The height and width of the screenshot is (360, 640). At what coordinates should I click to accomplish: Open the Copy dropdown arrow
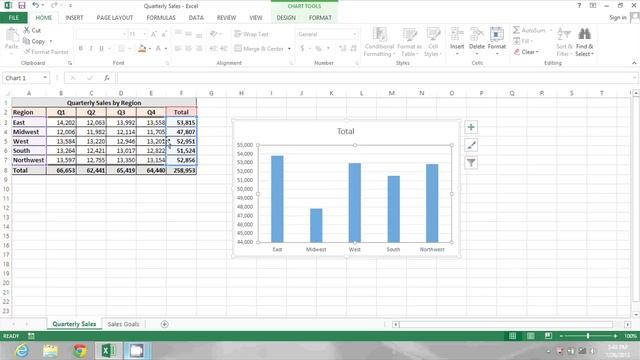(x=51, y=41)
